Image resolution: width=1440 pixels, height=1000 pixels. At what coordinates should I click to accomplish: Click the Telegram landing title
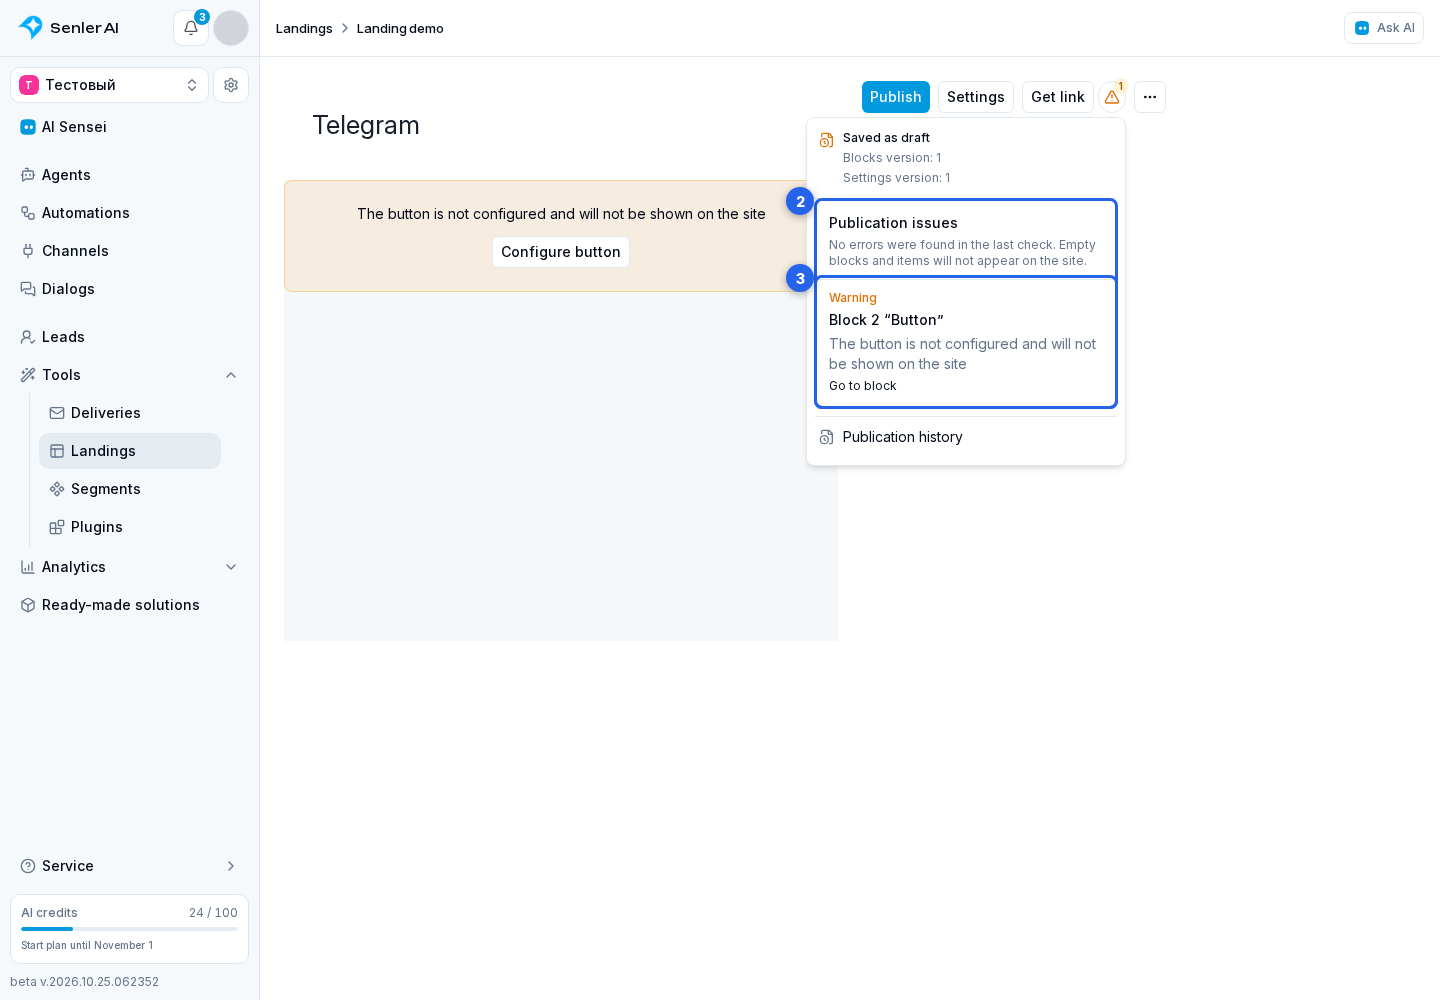tap(366, 125)
